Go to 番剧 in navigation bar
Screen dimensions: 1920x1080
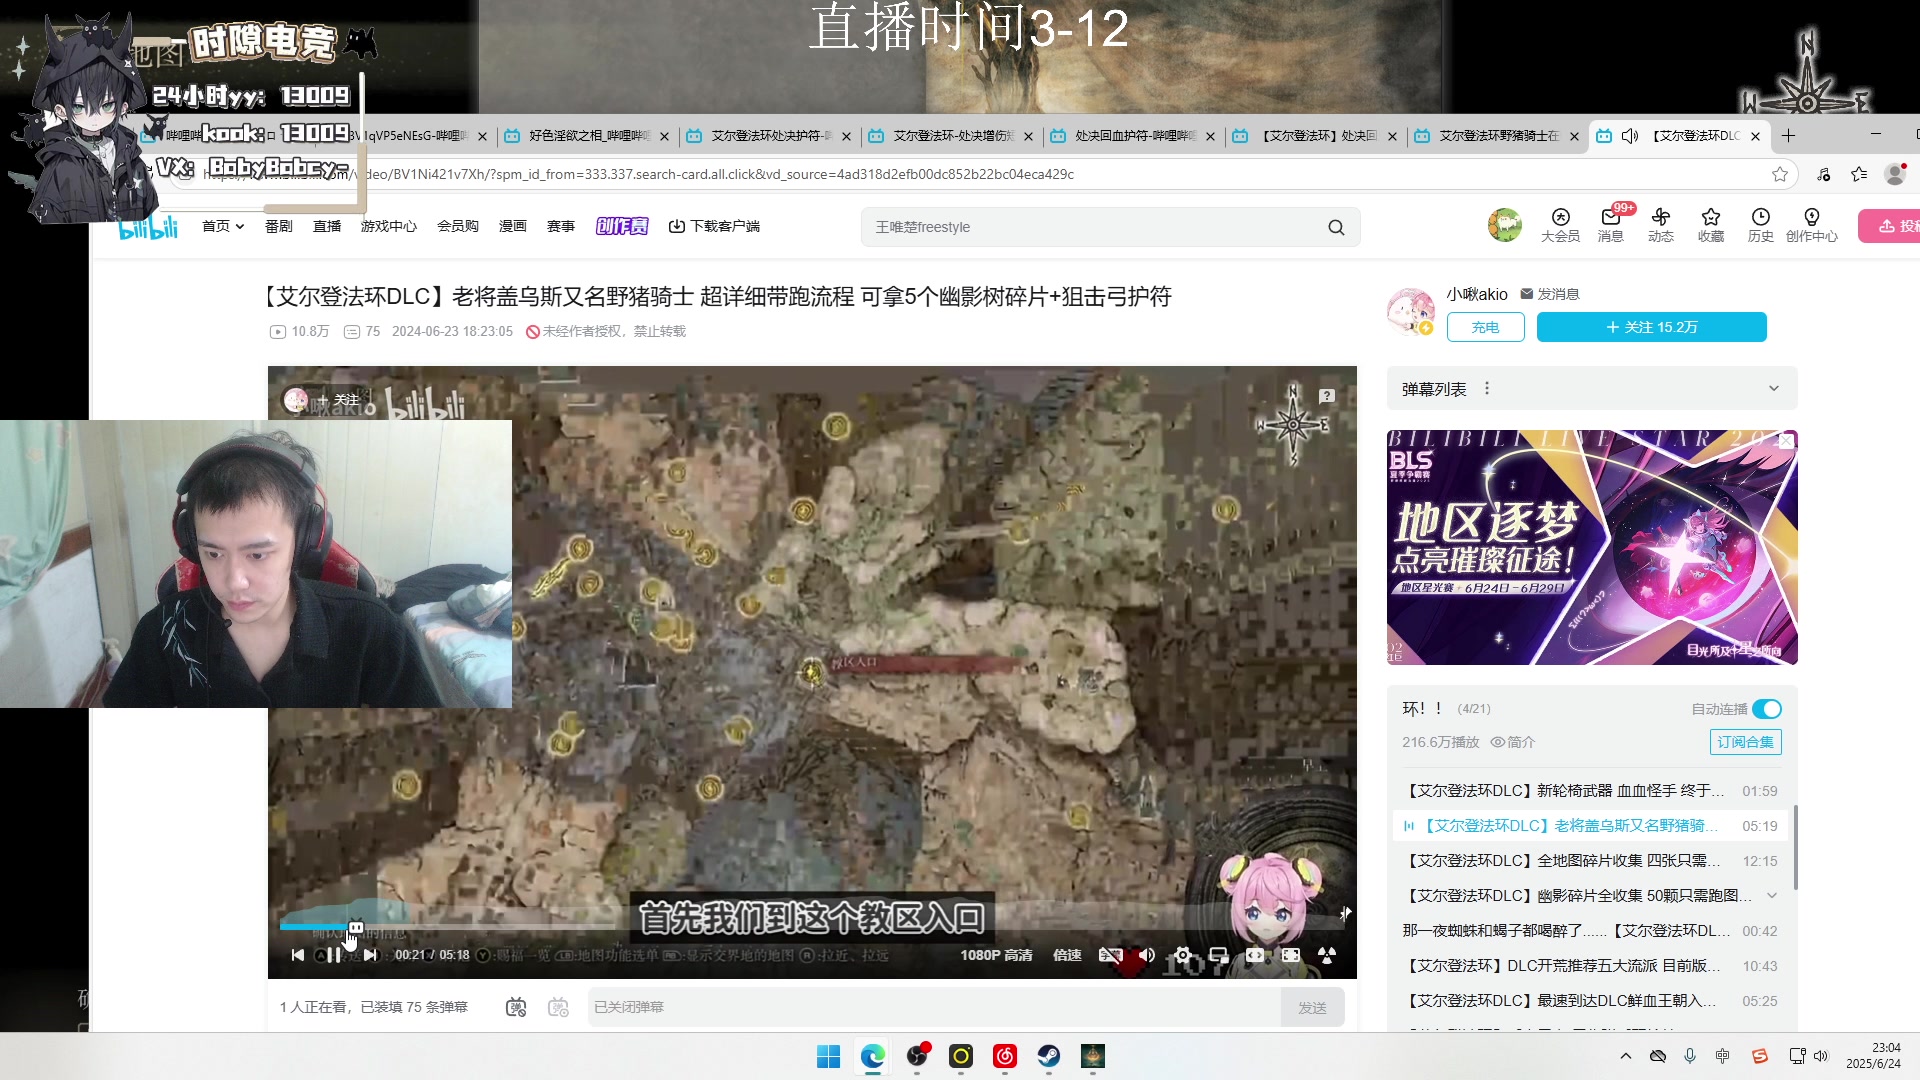point(278,226)
